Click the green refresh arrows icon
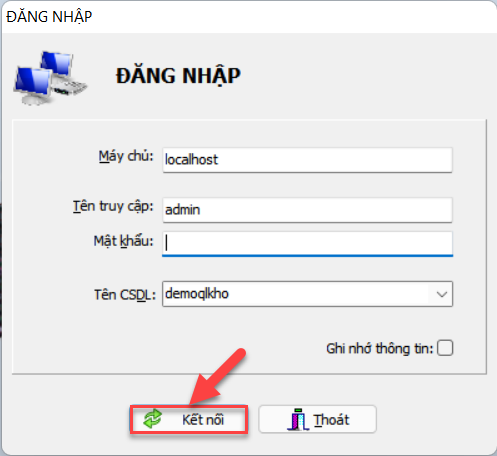The height and width of the screenshot is (456, 497). click(153, 419)
